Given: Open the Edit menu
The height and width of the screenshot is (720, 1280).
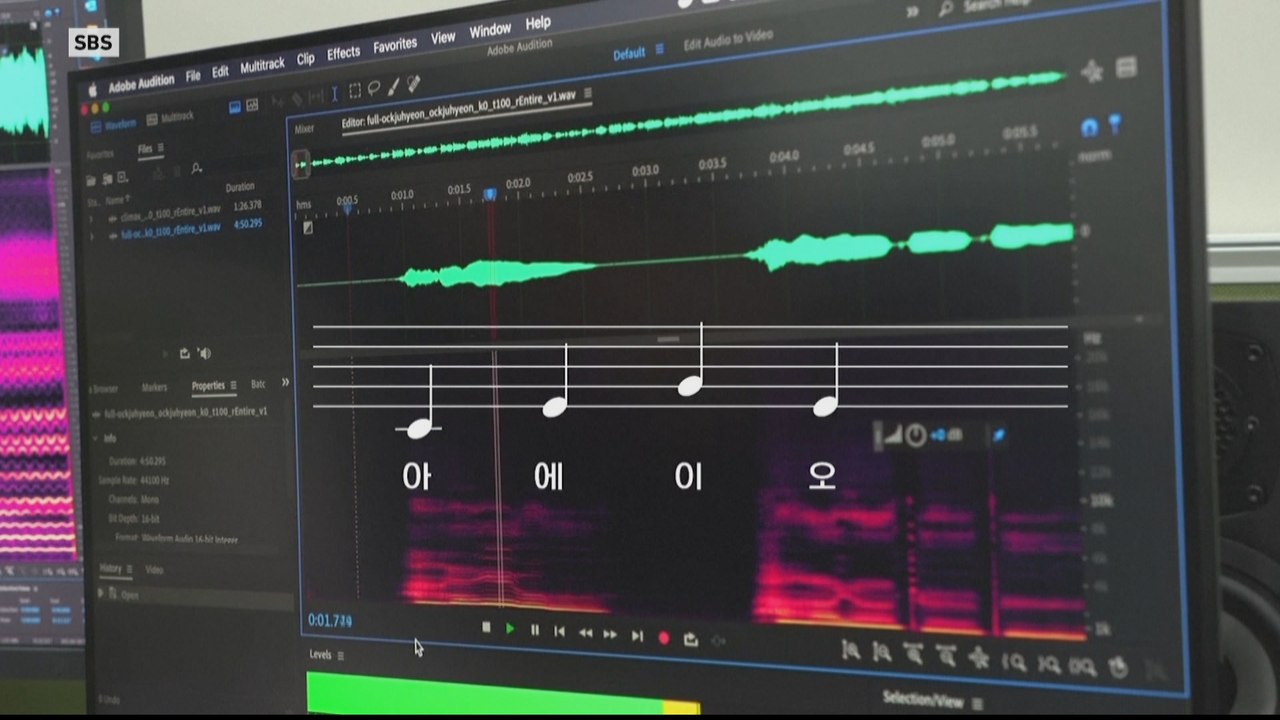Looking at the screenshot, I should tap(220, 72).
